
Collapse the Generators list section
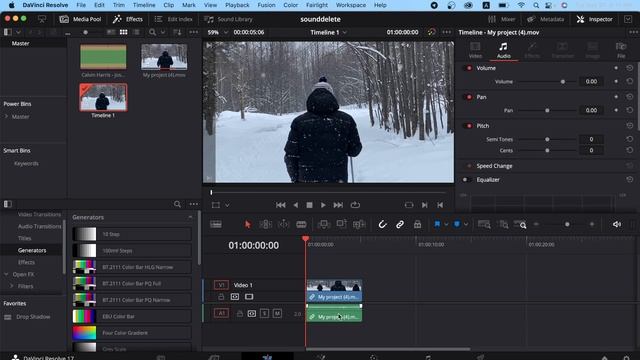tap(190, 217)
